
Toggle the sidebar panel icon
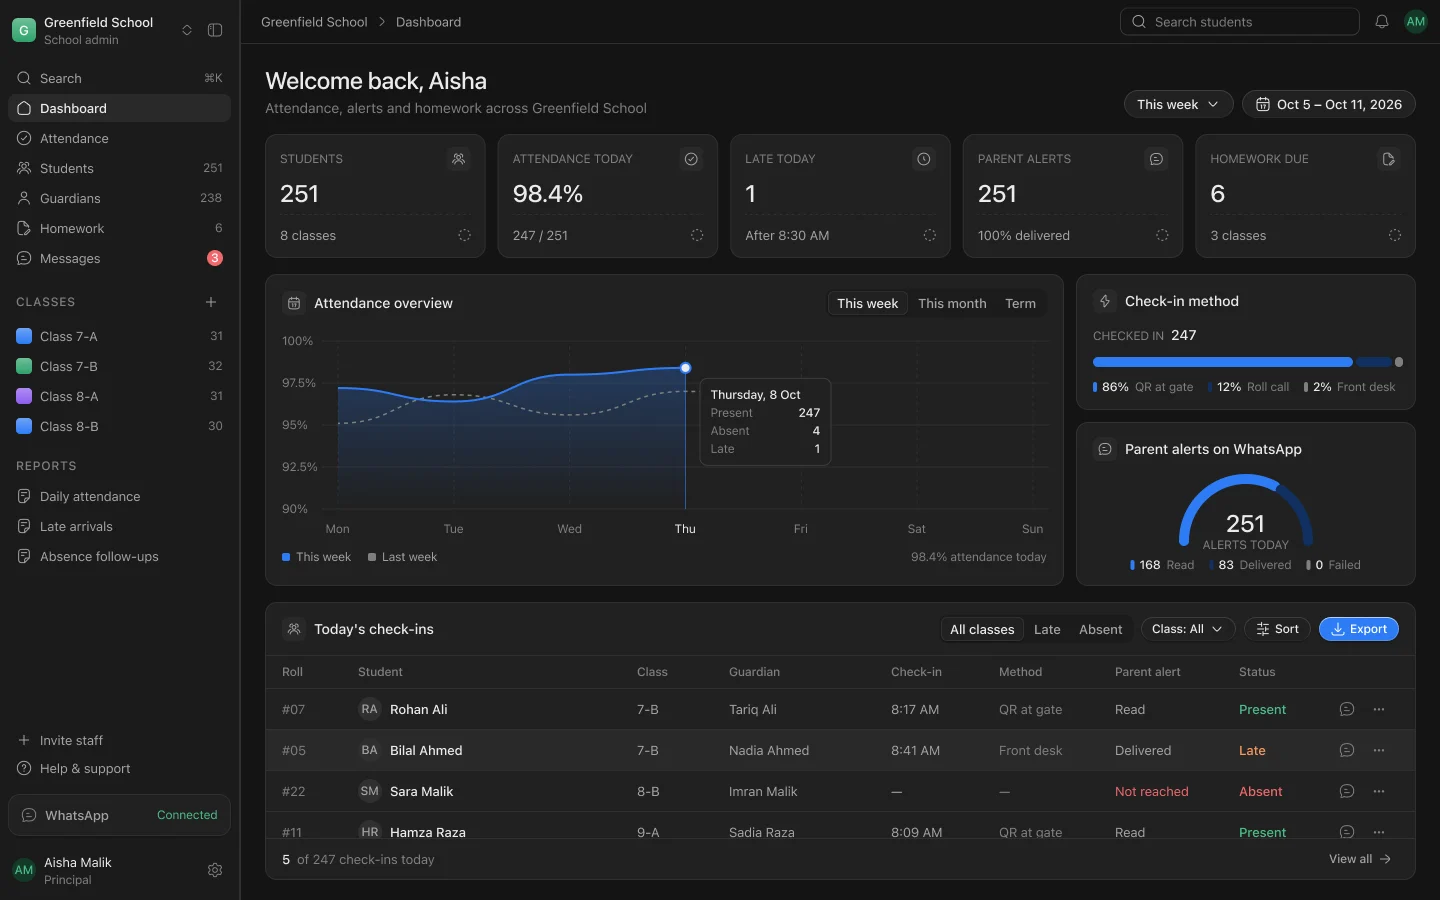point(215,30)
